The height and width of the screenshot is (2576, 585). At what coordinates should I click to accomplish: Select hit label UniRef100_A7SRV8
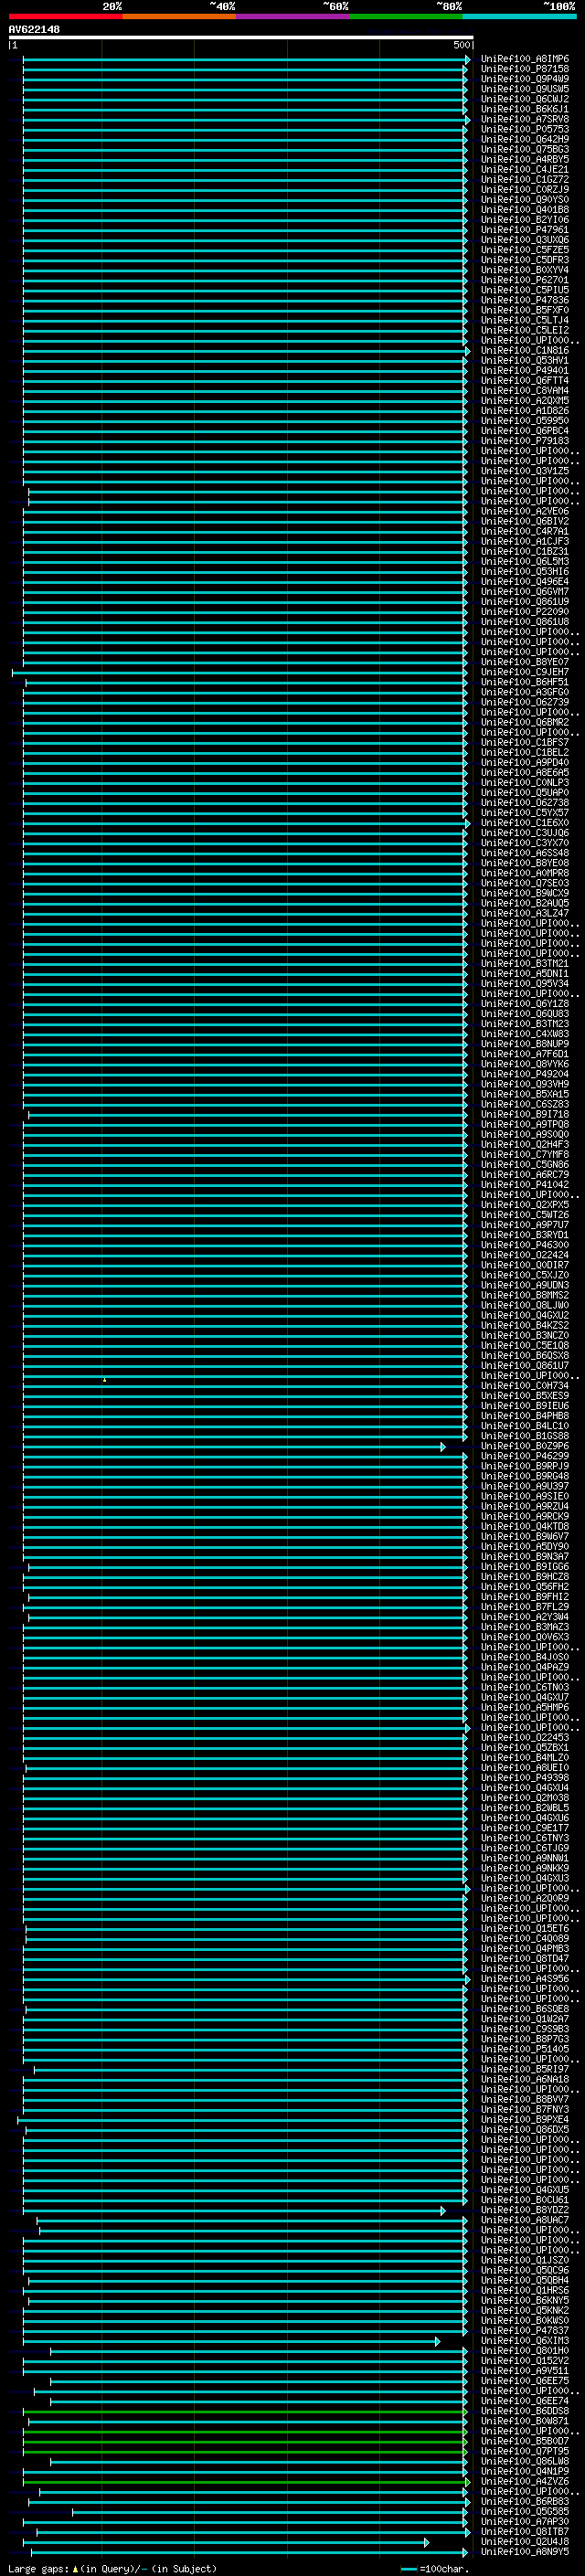pyautogui.click(x=524, y=119)
